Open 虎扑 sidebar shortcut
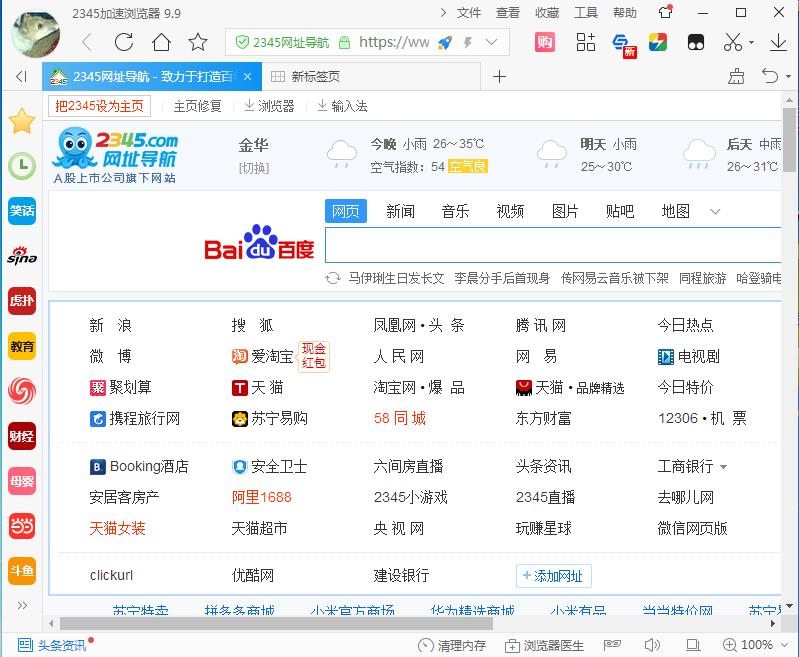The image size is (799, 657). 22,300
